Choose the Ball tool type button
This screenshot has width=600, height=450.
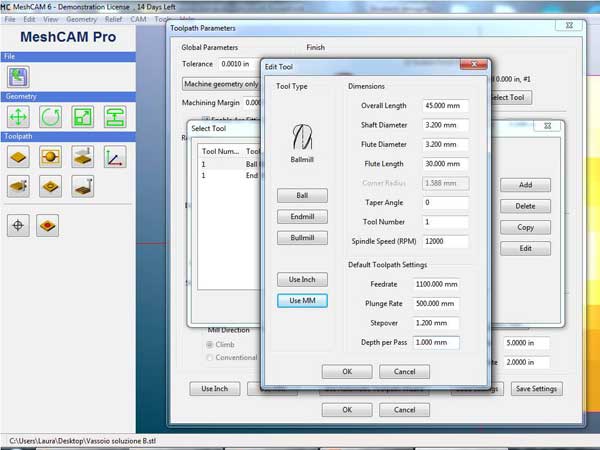pyautogui.click(x=302, y=196)
